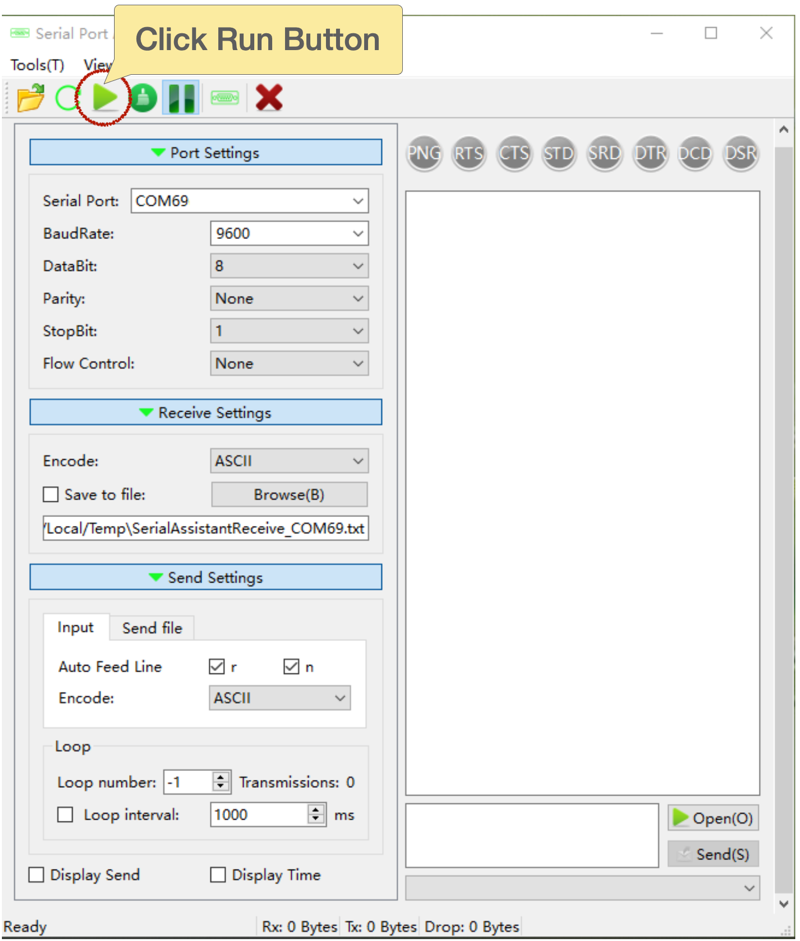The image size is (800, 941).
Task: Open the BaudRate dropdown
Action: [x=289, y=234]
